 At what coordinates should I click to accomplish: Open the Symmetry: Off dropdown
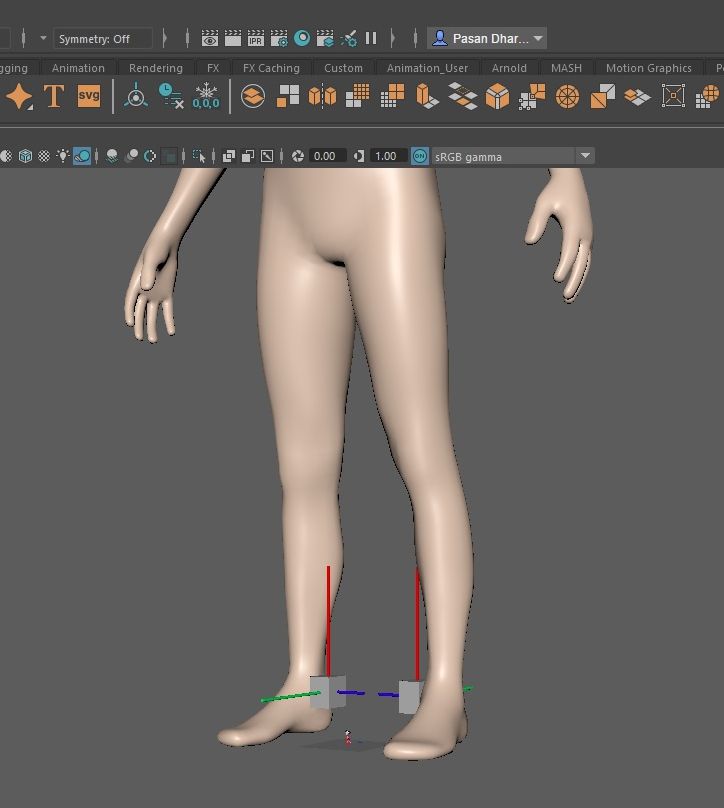click(104, 39)
